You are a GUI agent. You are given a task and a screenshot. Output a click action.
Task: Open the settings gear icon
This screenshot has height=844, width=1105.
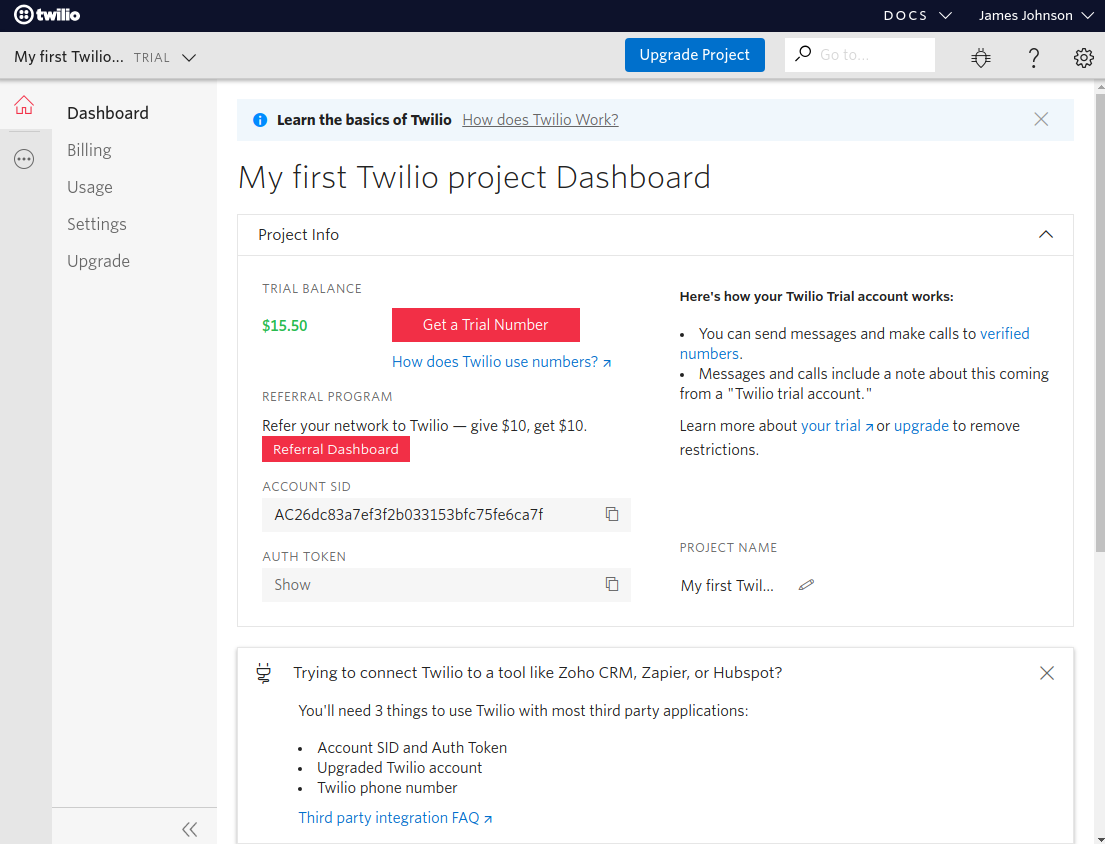(x=1083, y=57)
